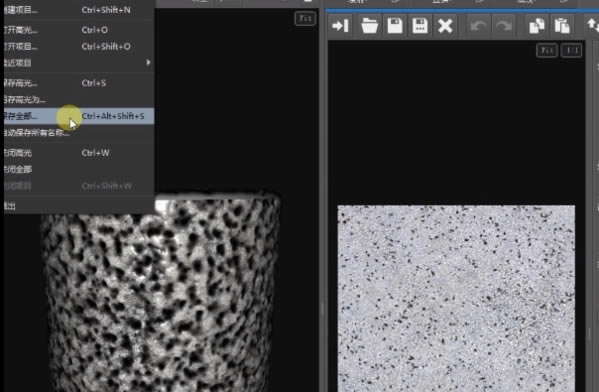Click Fit button in the 3D view

tap(305, 19)
